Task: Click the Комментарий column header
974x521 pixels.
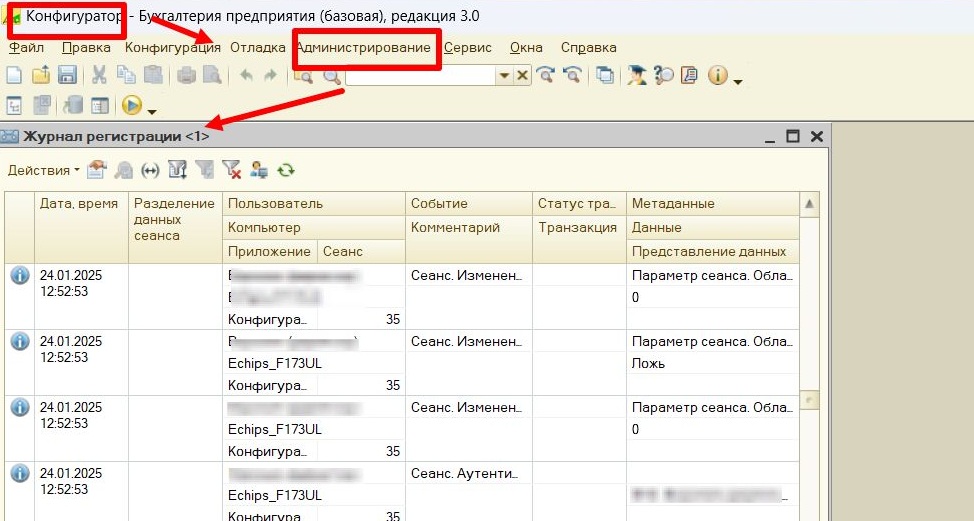Action: pyautogui.click(x=469, y=239)
